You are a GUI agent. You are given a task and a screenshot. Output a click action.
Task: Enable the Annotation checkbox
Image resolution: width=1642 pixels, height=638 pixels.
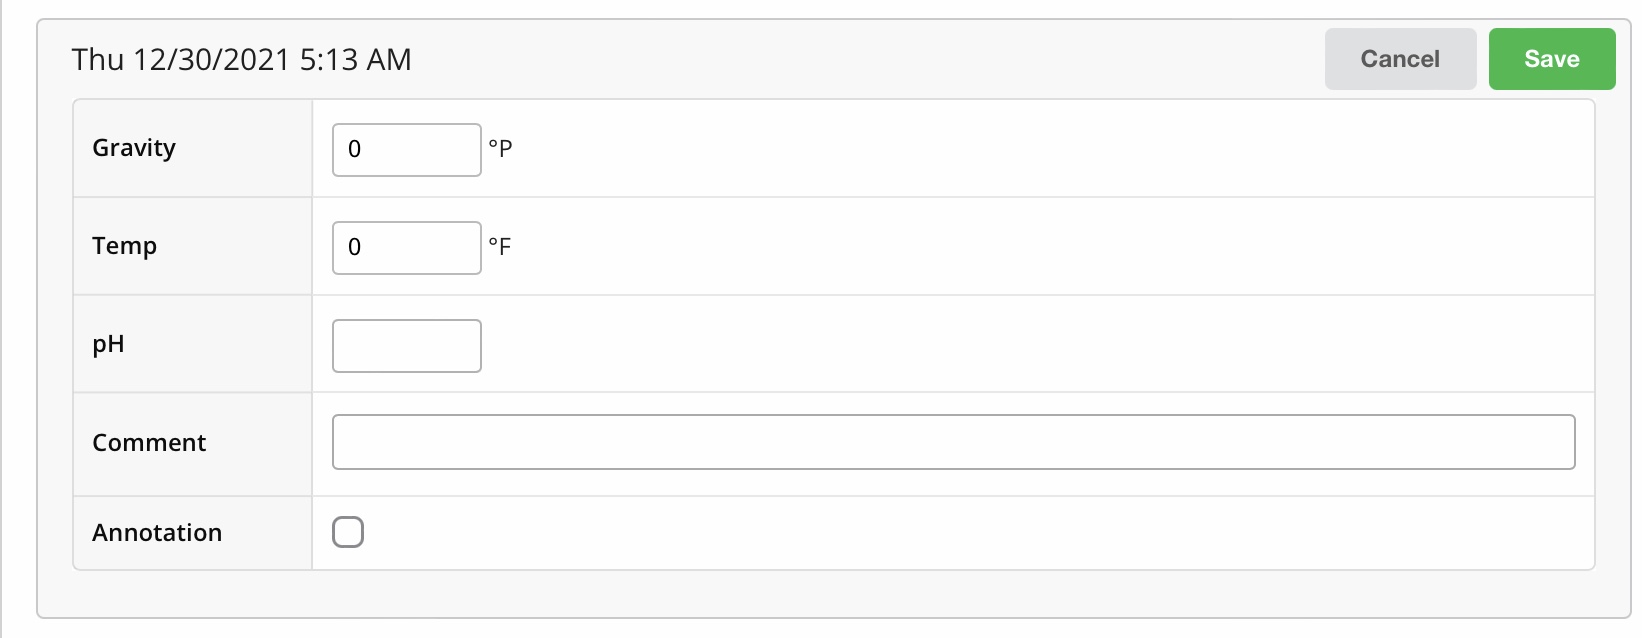(348, 532)
